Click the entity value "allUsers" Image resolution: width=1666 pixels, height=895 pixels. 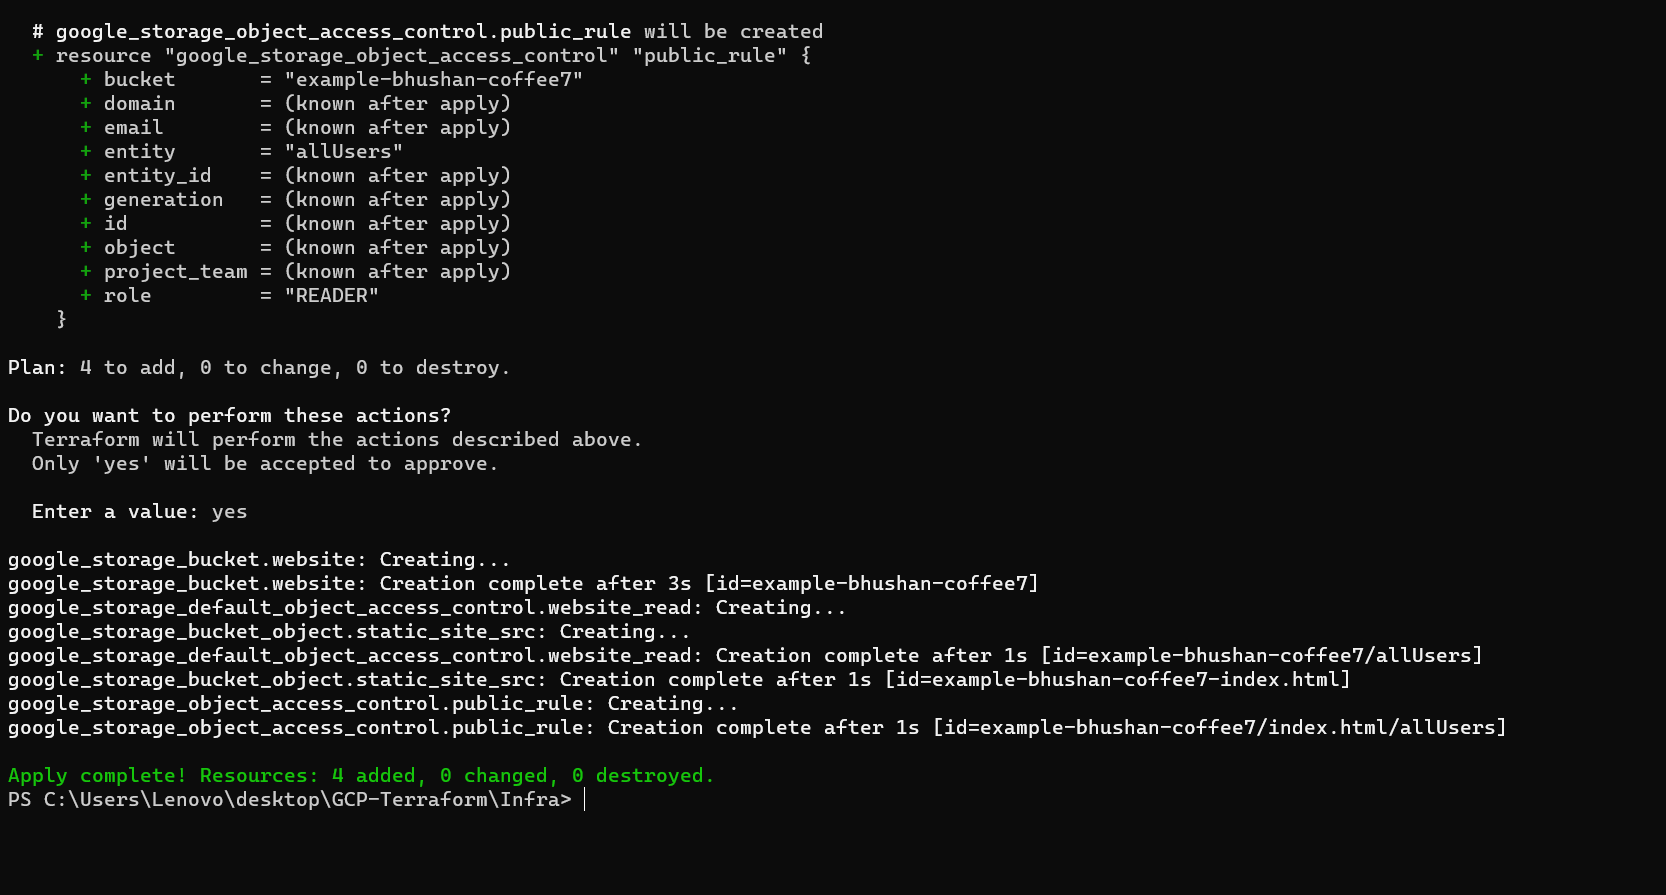343,152
